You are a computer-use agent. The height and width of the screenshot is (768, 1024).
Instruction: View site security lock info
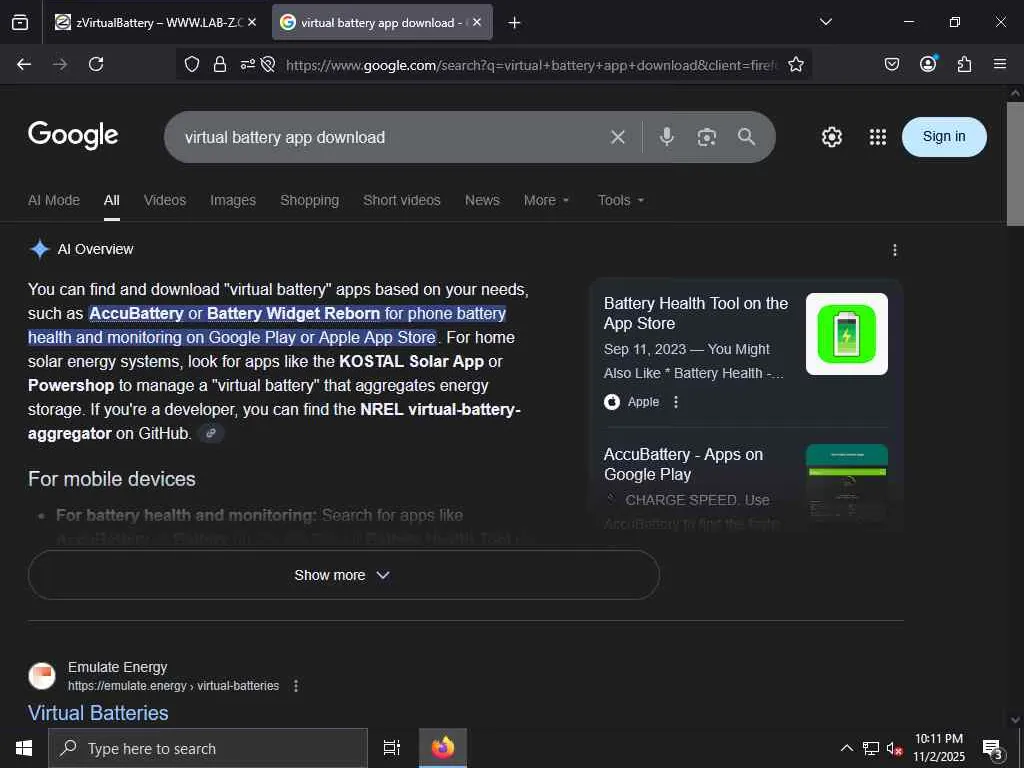pos(220,64)
